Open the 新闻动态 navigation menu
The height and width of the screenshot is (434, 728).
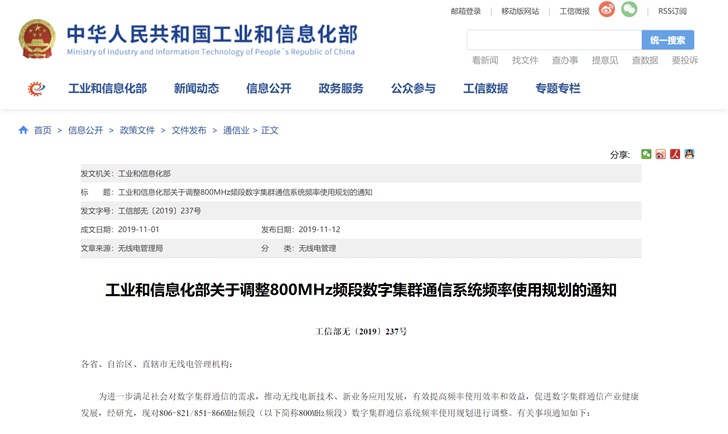(196, 89)
